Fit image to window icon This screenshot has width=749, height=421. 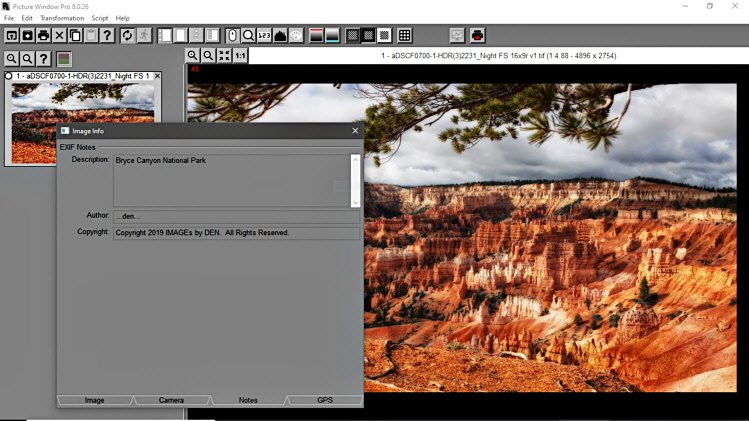(x=225, y=56)
